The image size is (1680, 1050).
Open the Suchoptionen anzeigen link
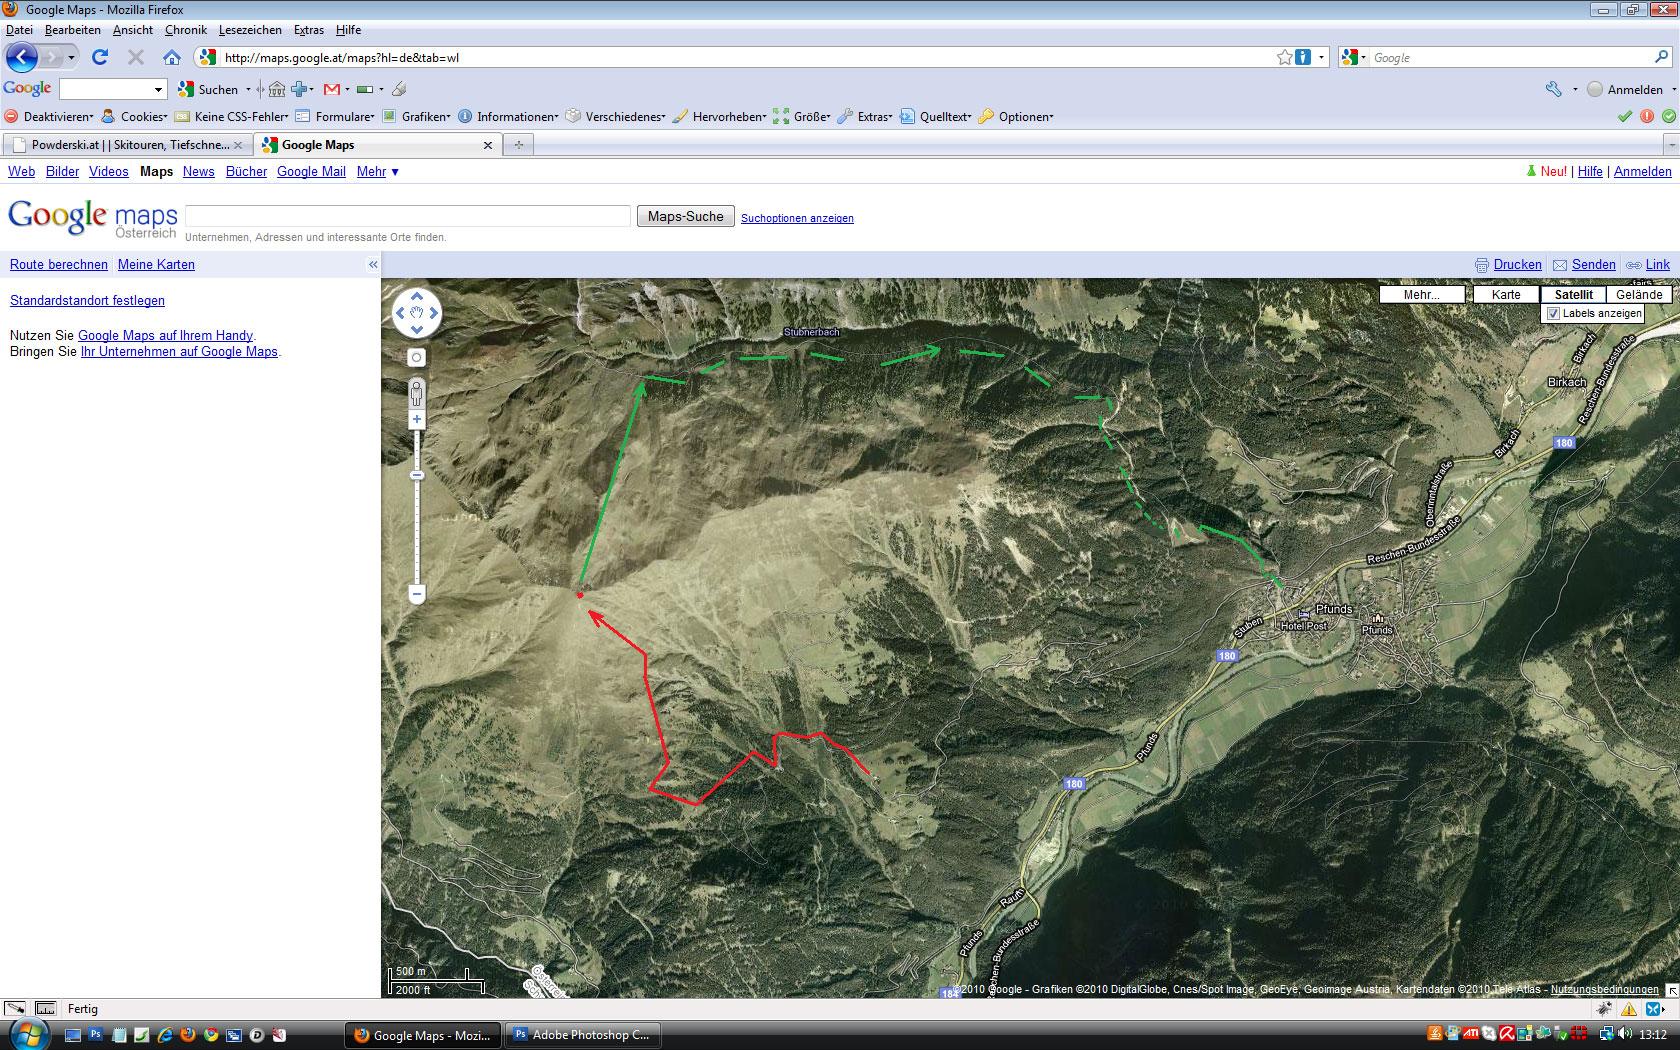797,218
